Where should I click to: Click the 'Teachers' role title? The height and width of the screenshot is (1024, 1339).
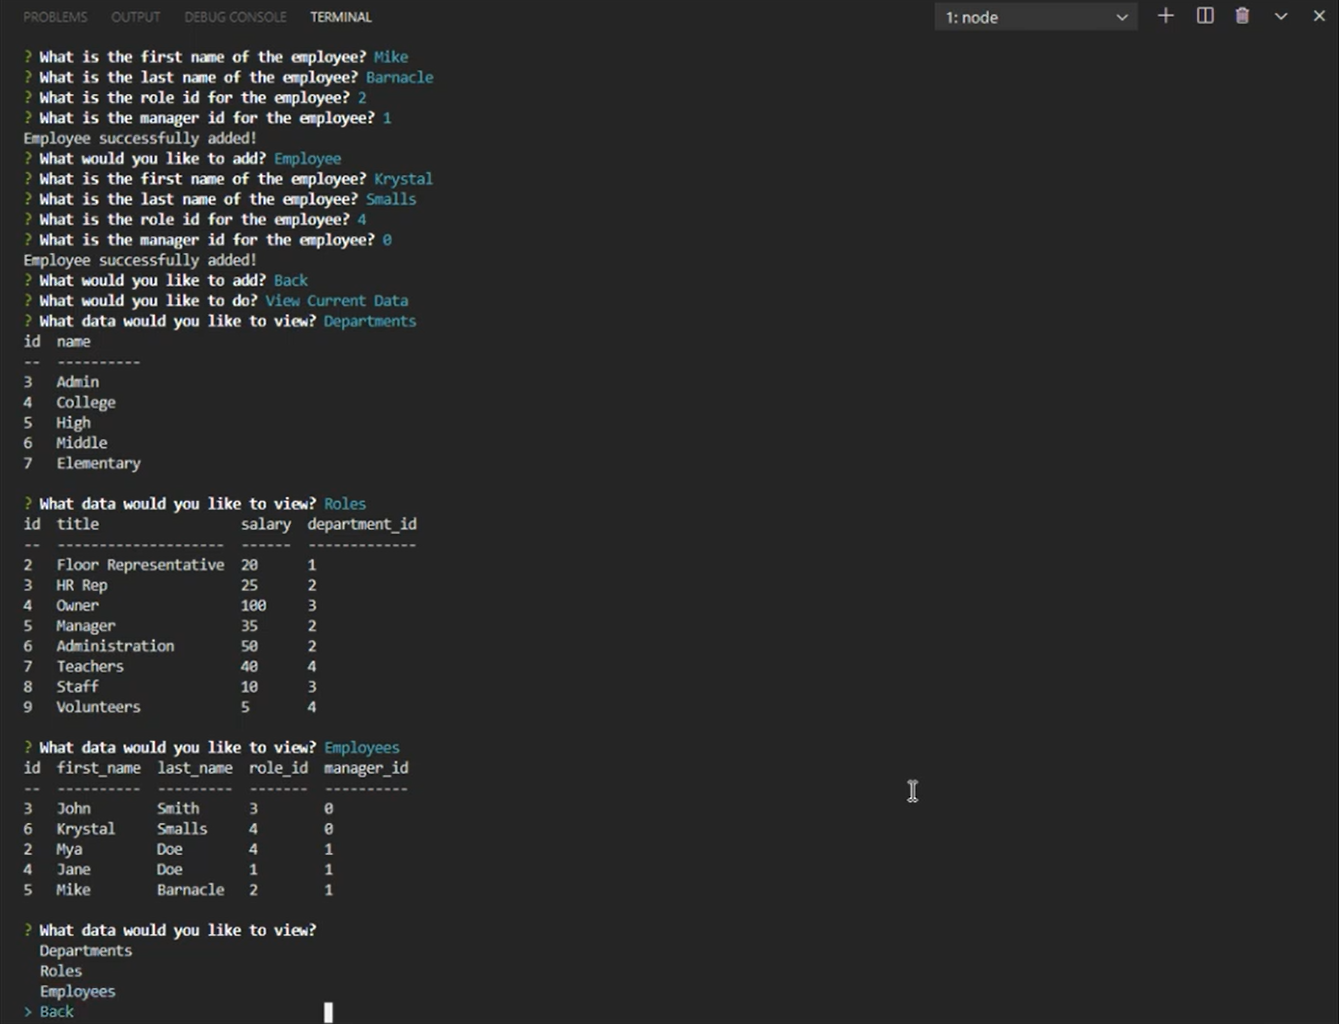point(90,666)
